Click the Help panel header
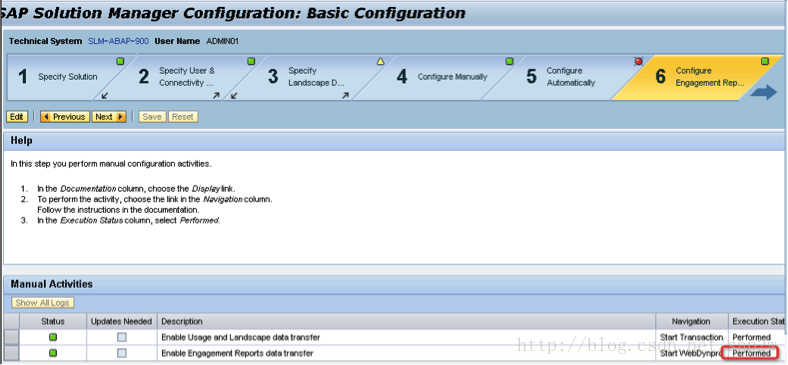Viewport: 788px width, 365px height. pyautogui.click(x=394, y=141)
